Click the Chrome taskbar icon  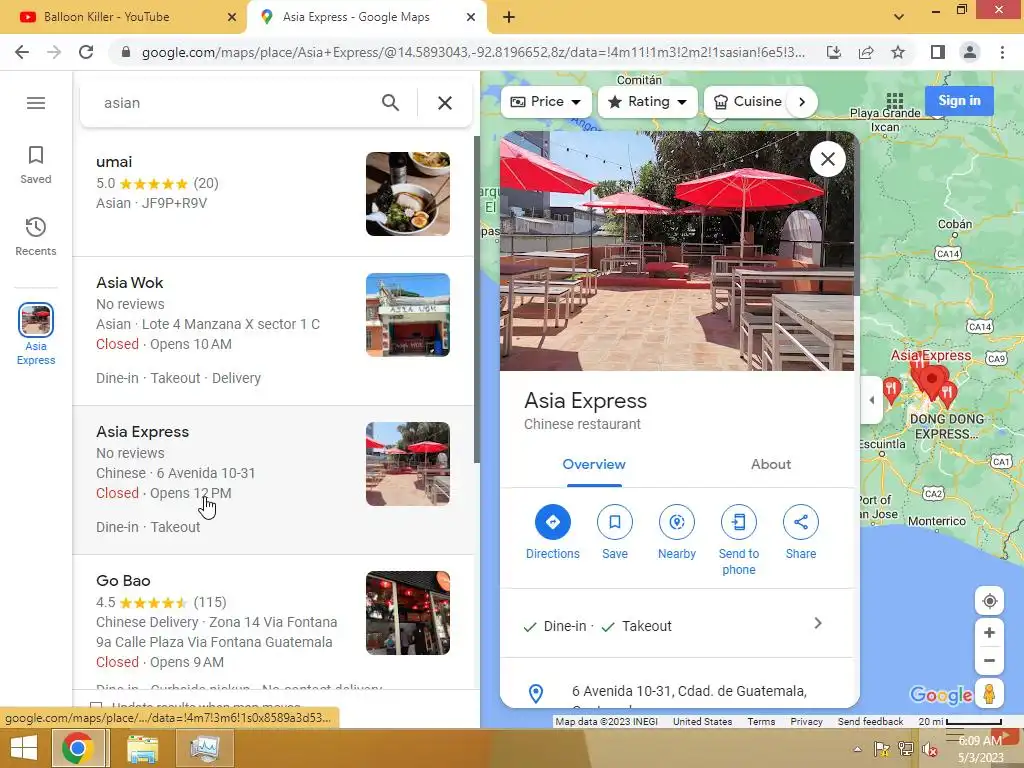[77, 748]
